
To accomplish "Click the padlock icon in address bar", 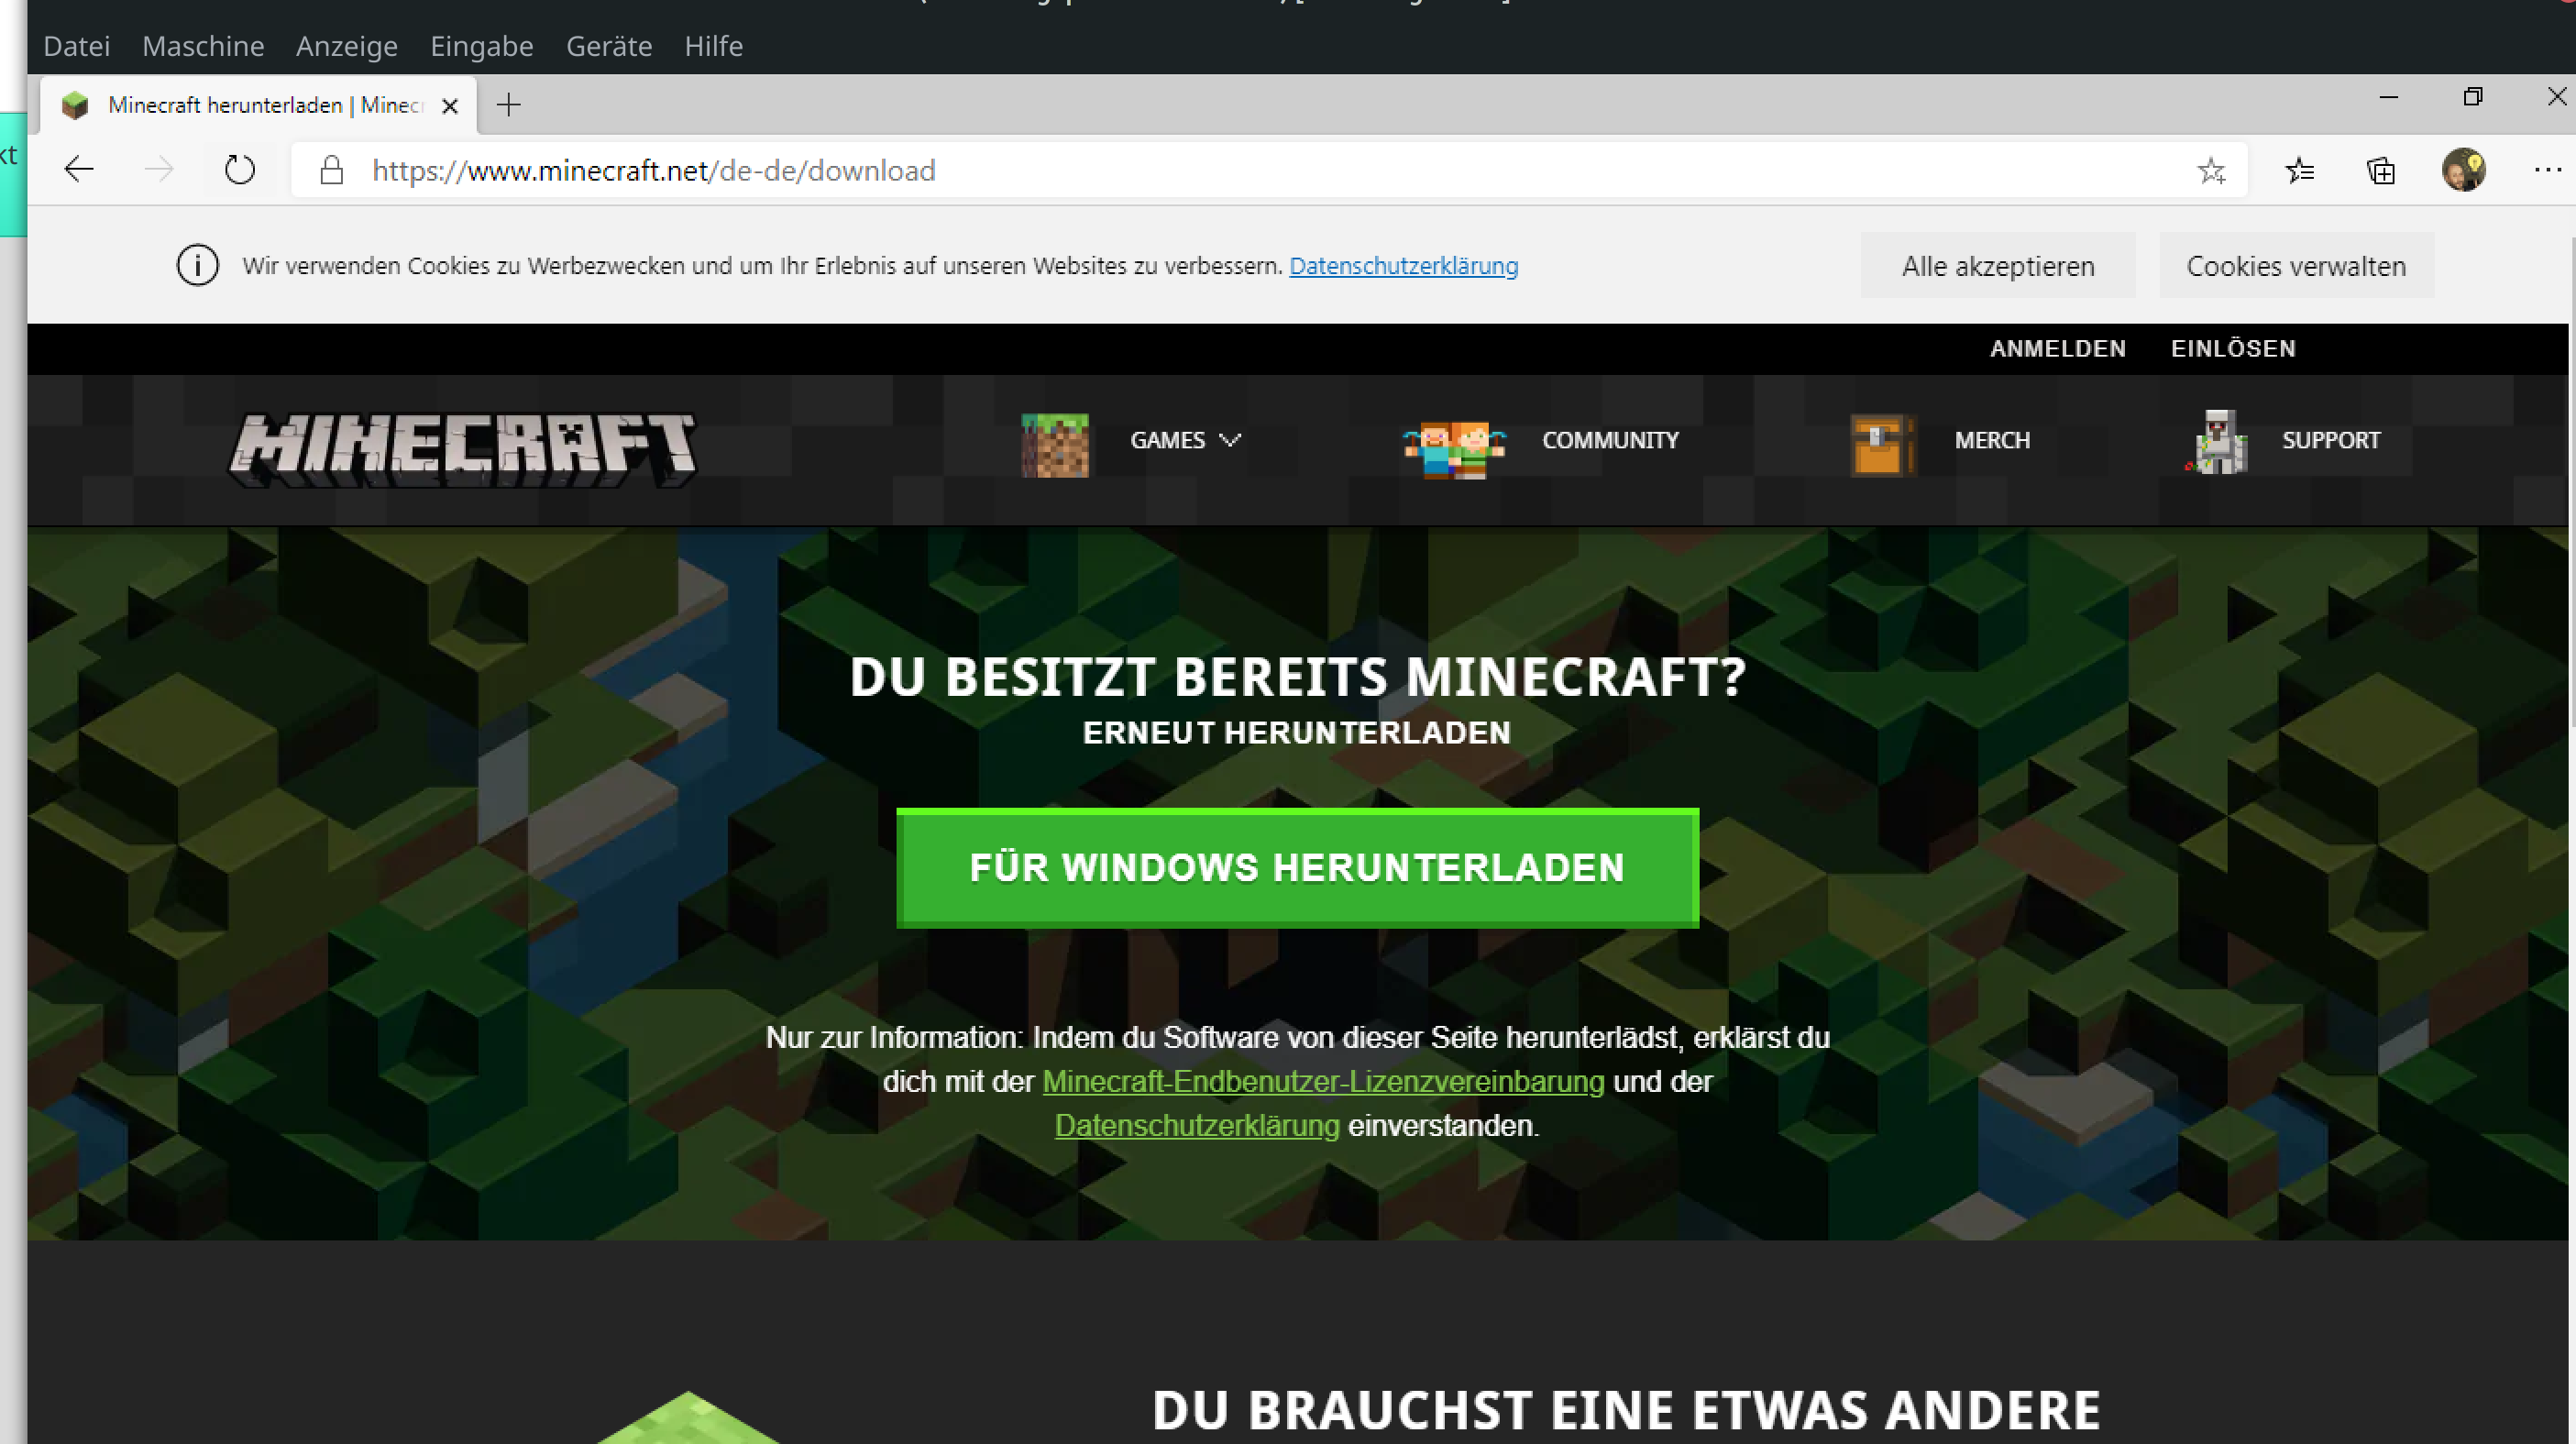I will coord(330,170).
